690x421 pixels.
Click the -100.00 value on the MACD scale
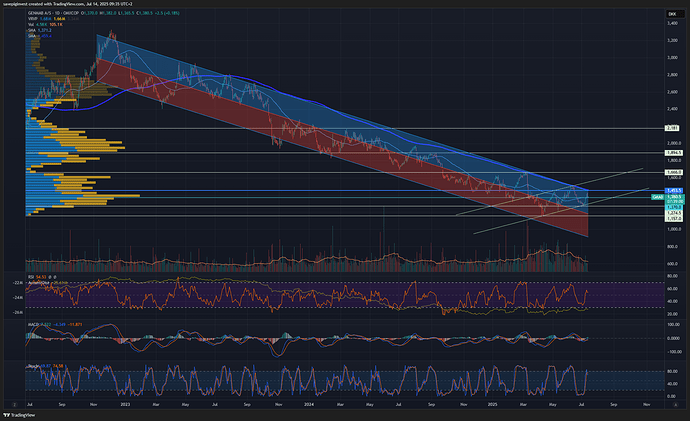tap(673, 352)
